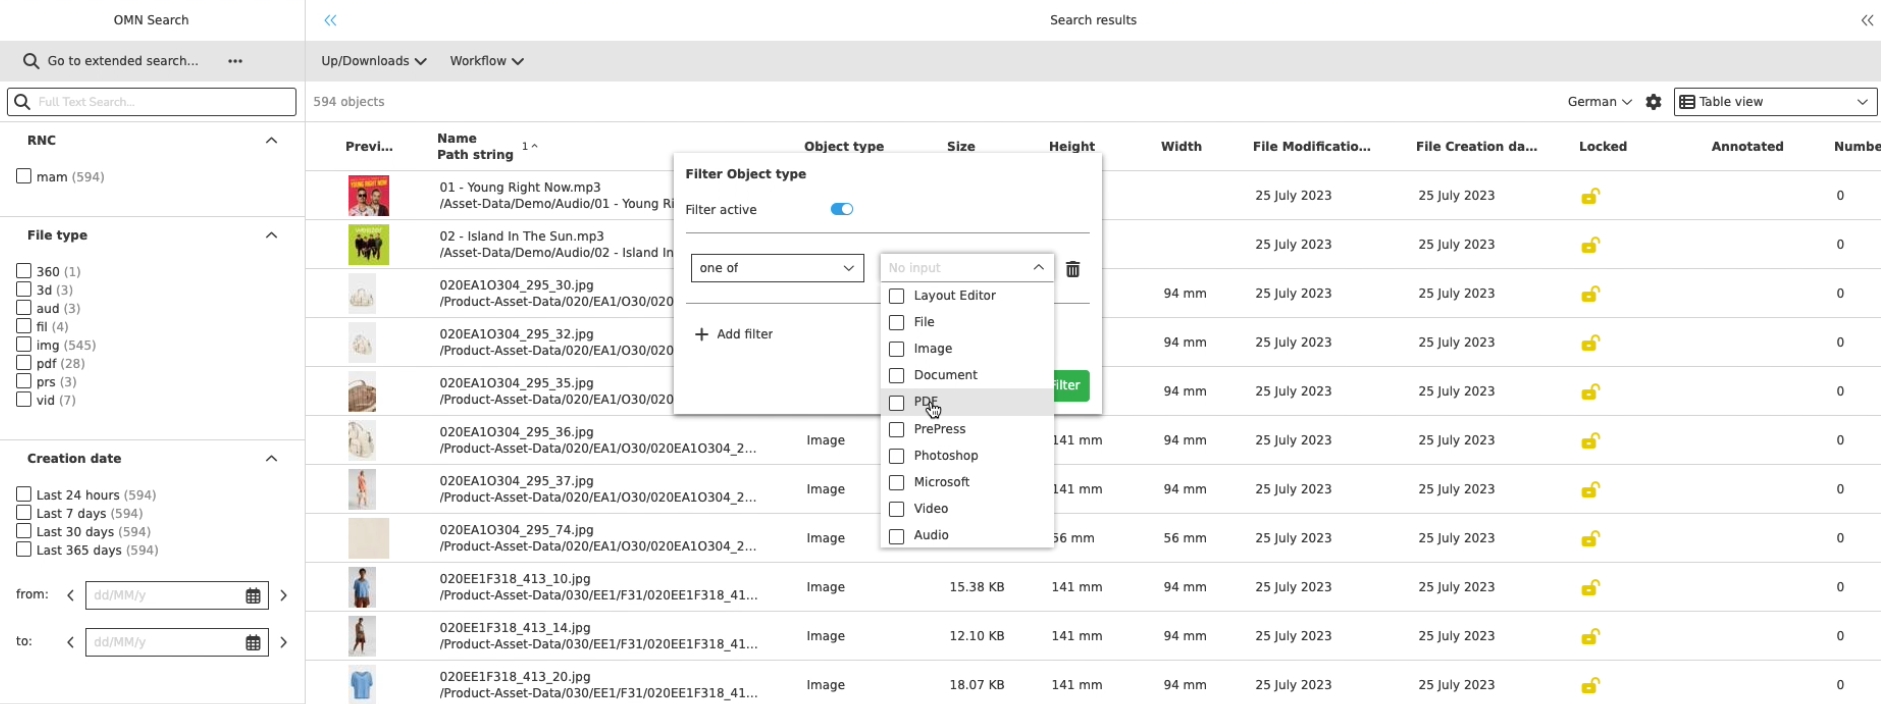Screen dimensions: 1881x704
Task: Open the 'from' date calendar picker
Action: [x=253, y=596]
